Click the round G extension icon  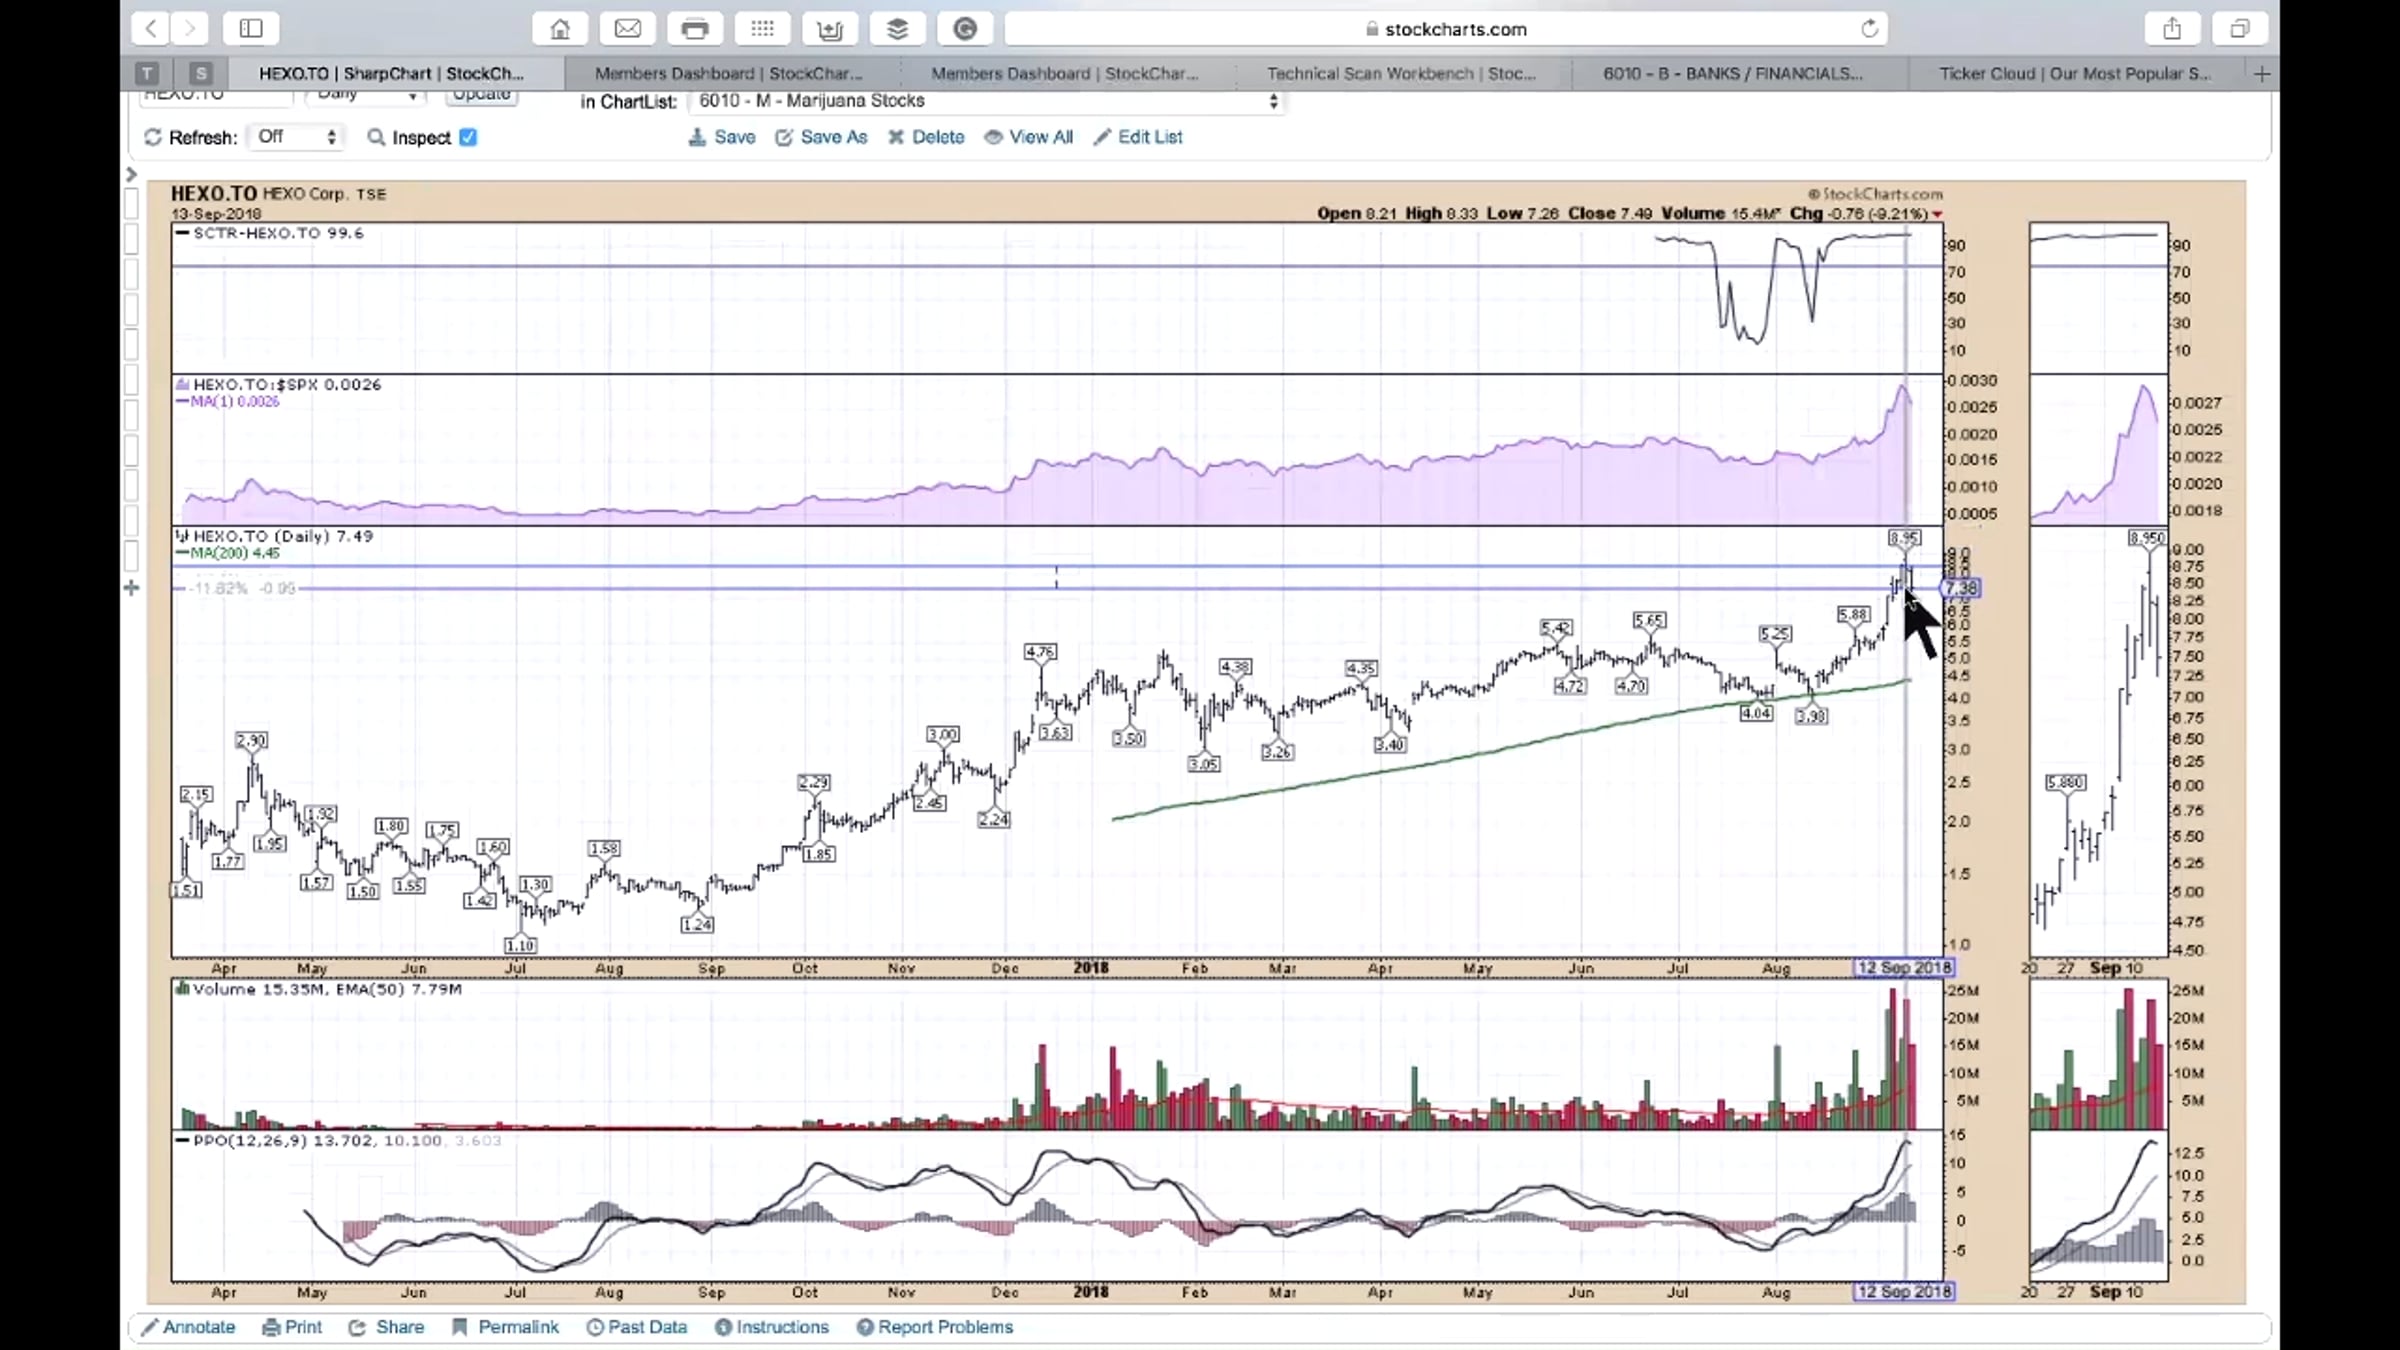pyautogui.click(x=965, y=29)
